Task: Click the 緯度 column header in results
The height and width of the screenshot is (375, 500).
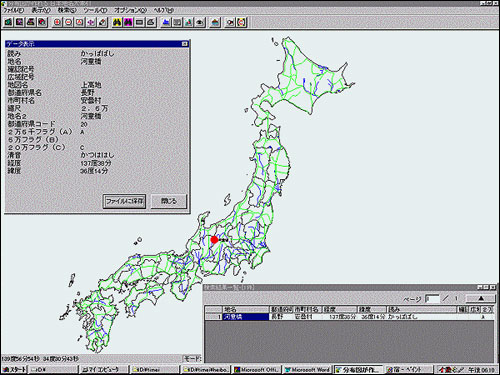Action: 372,310
